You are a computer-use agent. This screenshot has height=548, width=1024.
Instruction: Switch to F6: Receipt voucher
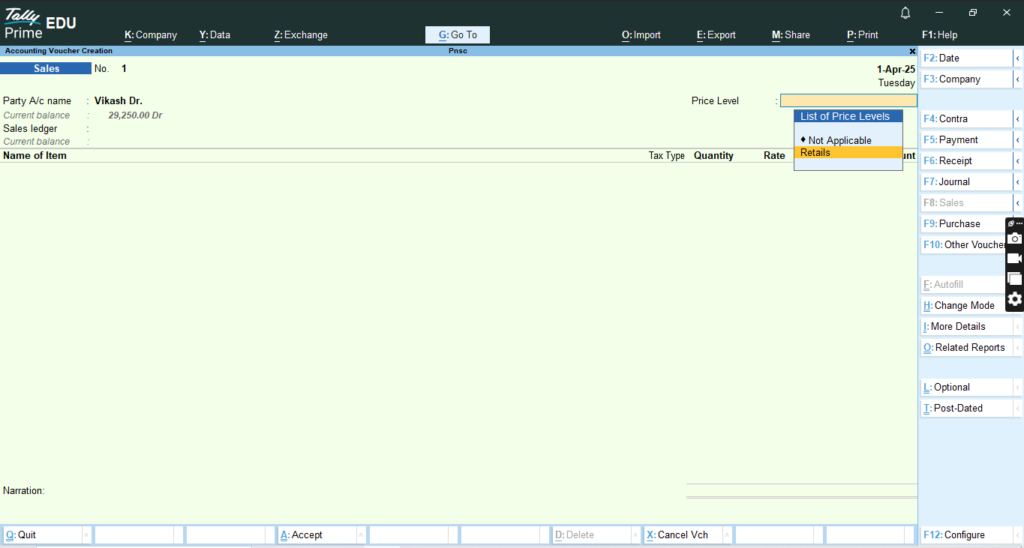click(x=966, y=161)
